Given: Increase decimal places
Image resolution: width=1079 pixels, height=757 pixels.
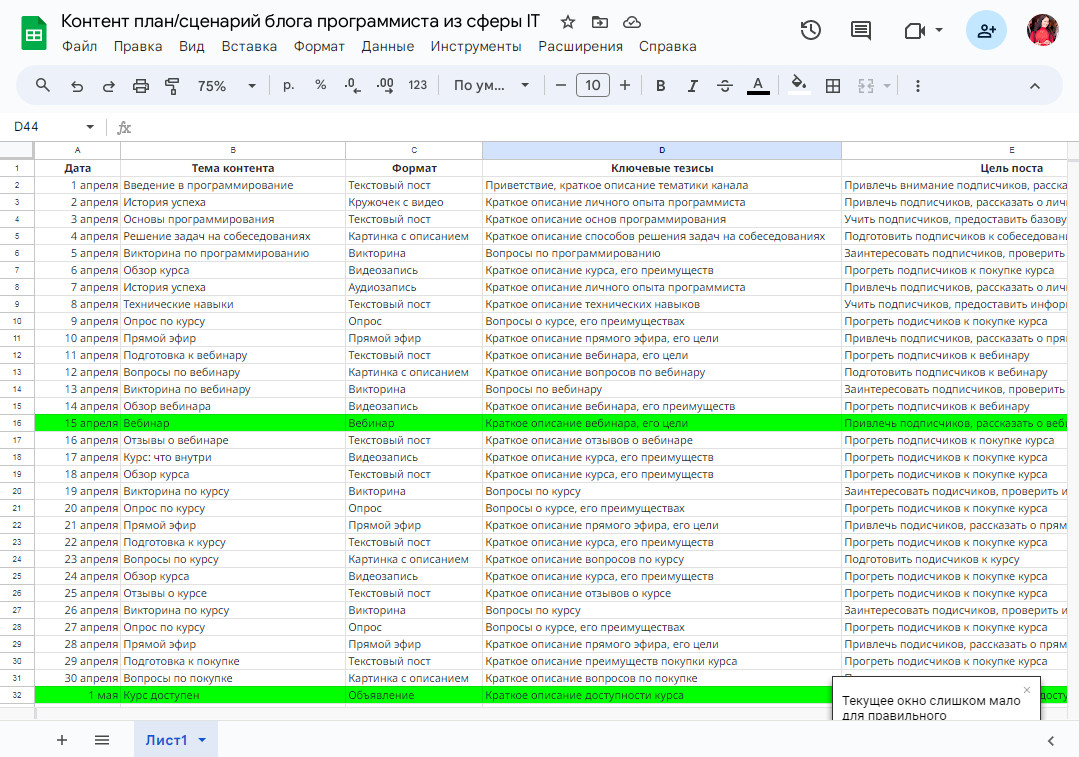Looking at the screenshot, I should pos(385,85).
